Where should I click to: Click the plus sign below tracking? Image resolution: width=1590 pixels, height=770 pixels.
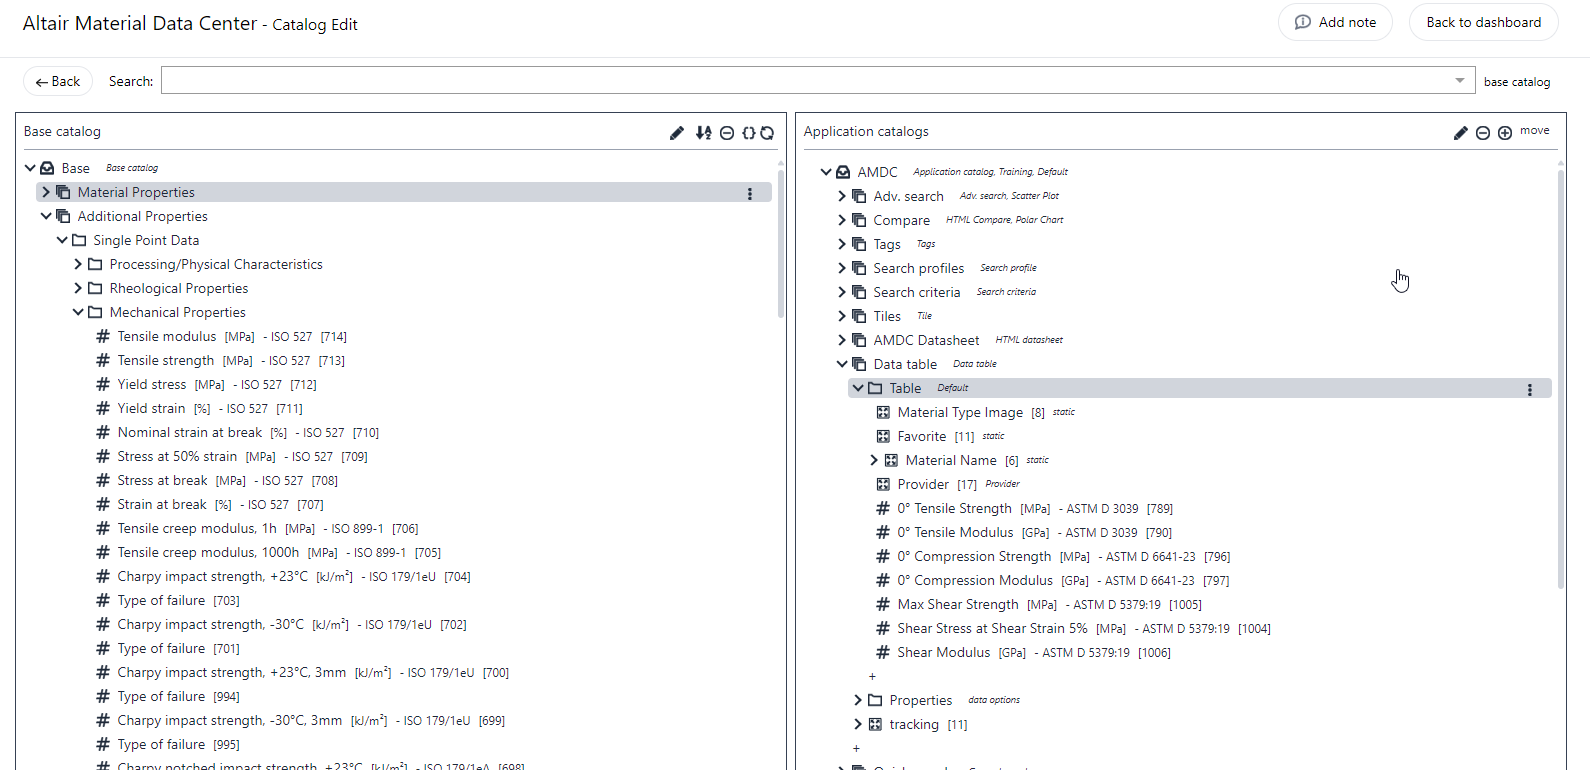(x=856, y=748)
